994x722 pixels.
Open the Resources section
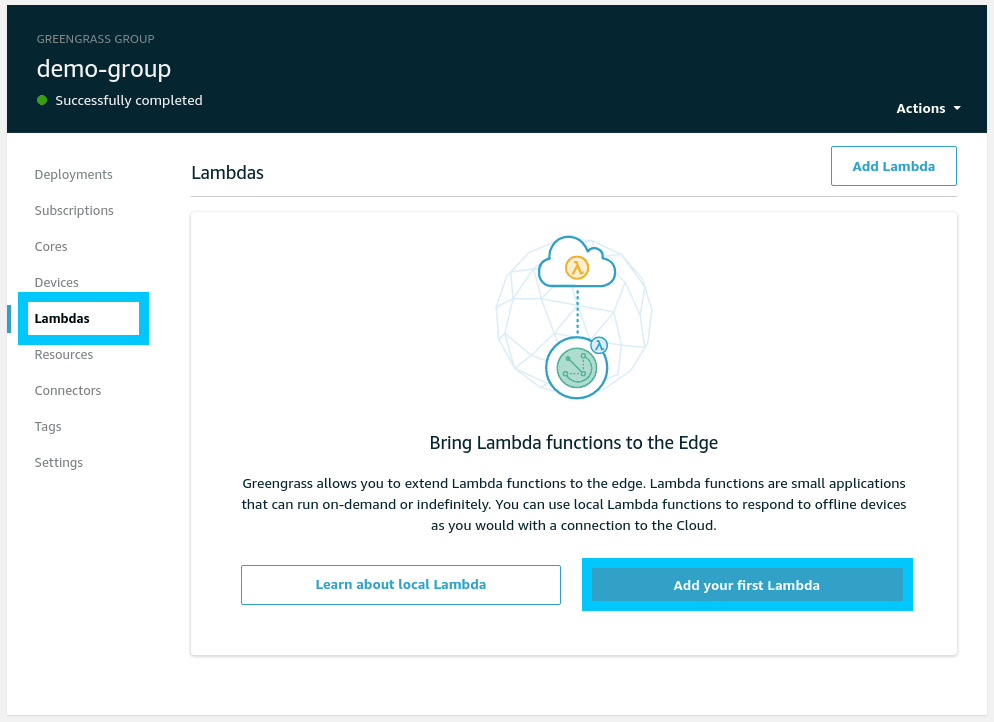click(63, 354)
